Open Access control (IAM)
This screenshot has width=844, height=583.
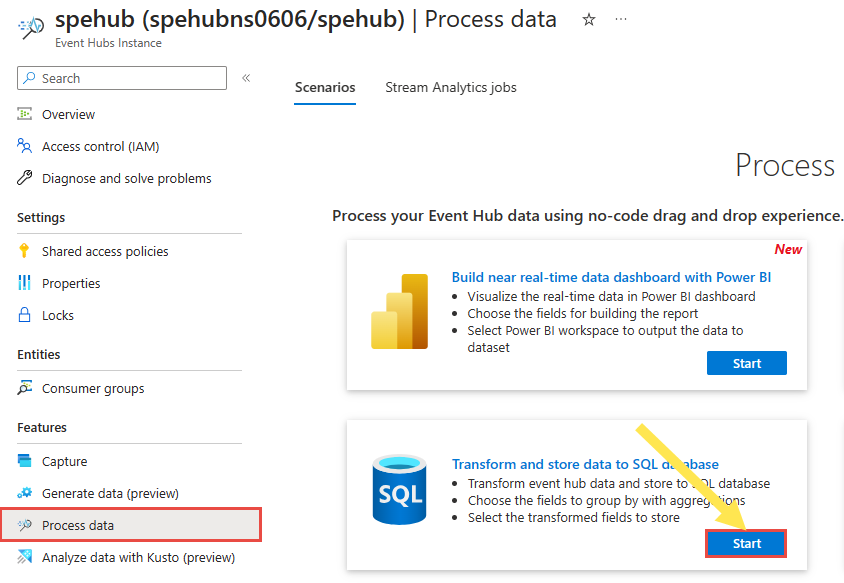(101, 146)
